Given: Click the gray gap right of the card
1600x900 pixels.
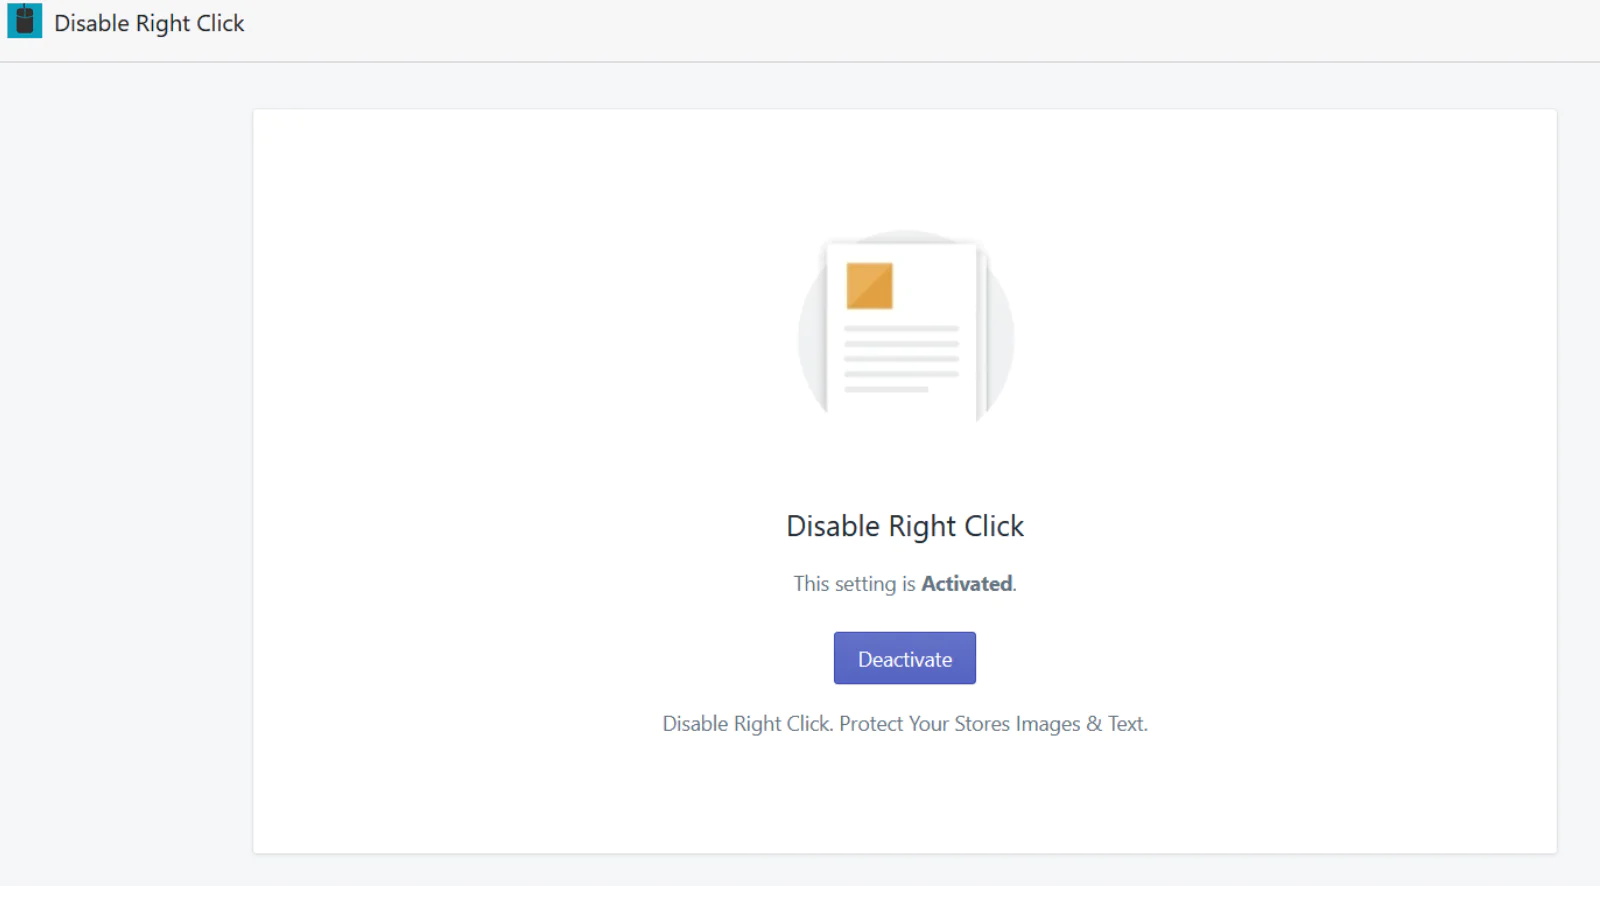Looking at the screenshot, I should (1578, 480).
